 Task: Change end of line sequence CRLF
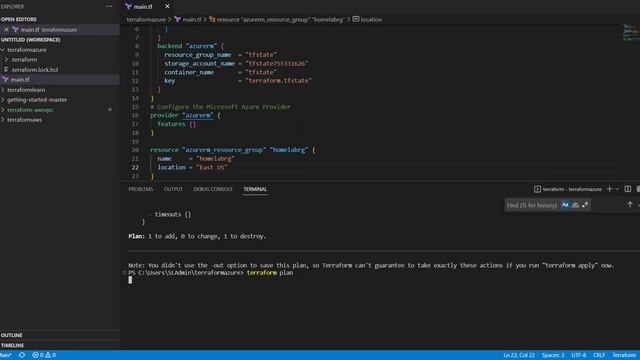[x=599, y=355]
